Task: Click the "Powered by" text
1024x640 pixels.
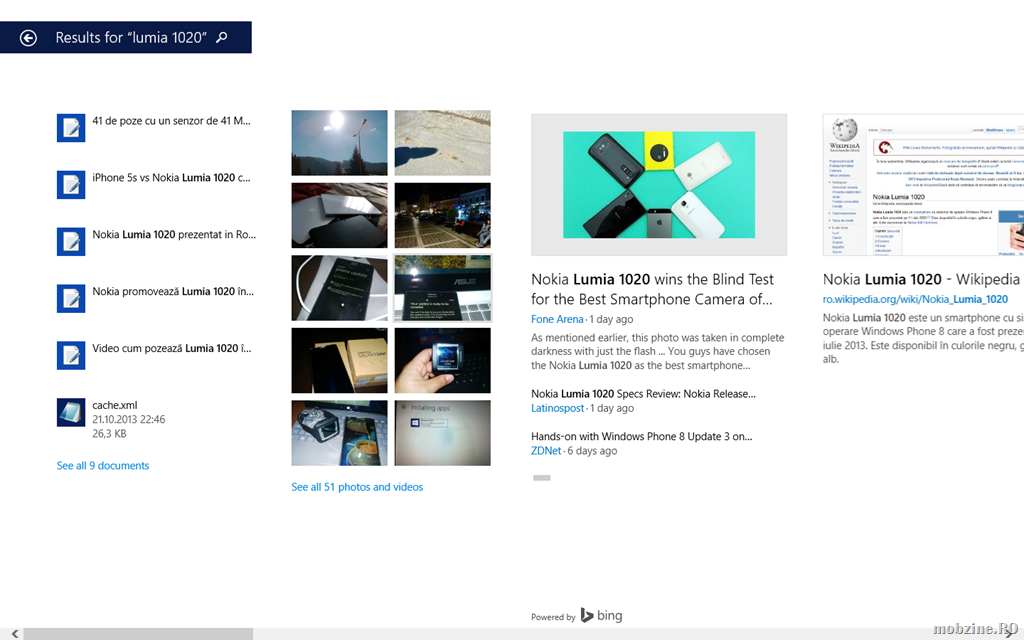Action: click(553, 617)
